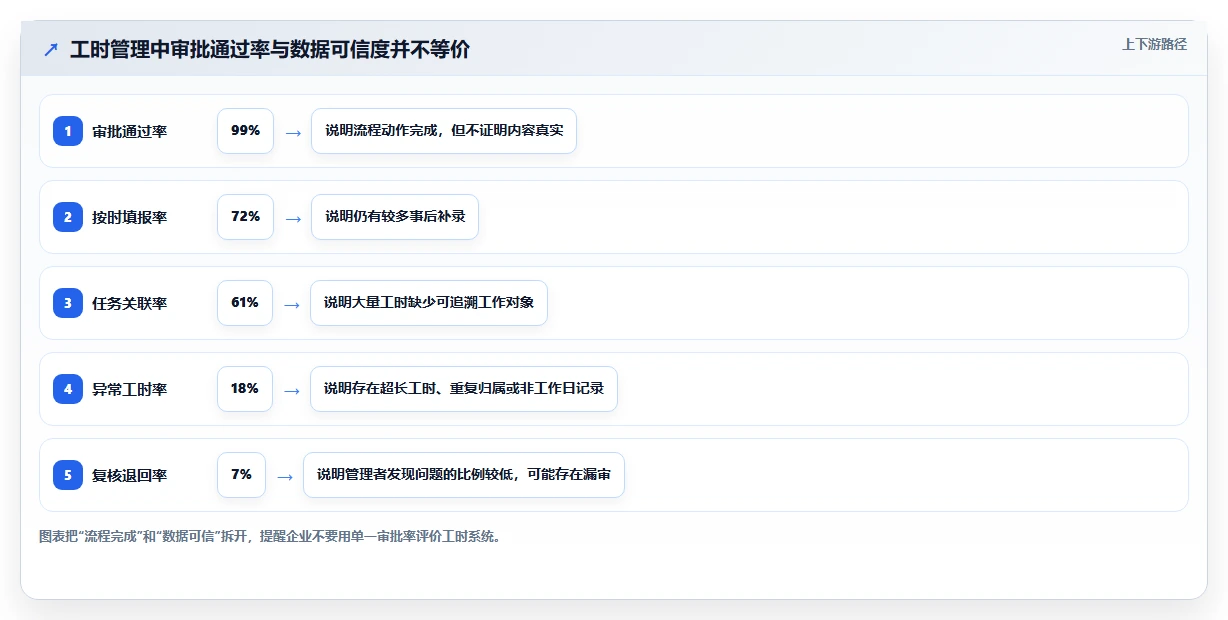Select the title 工时管理中审批通过率与数据可信度并不等价
The image size is (1228, 620).
pyautogui.click(x=270, y=49)
